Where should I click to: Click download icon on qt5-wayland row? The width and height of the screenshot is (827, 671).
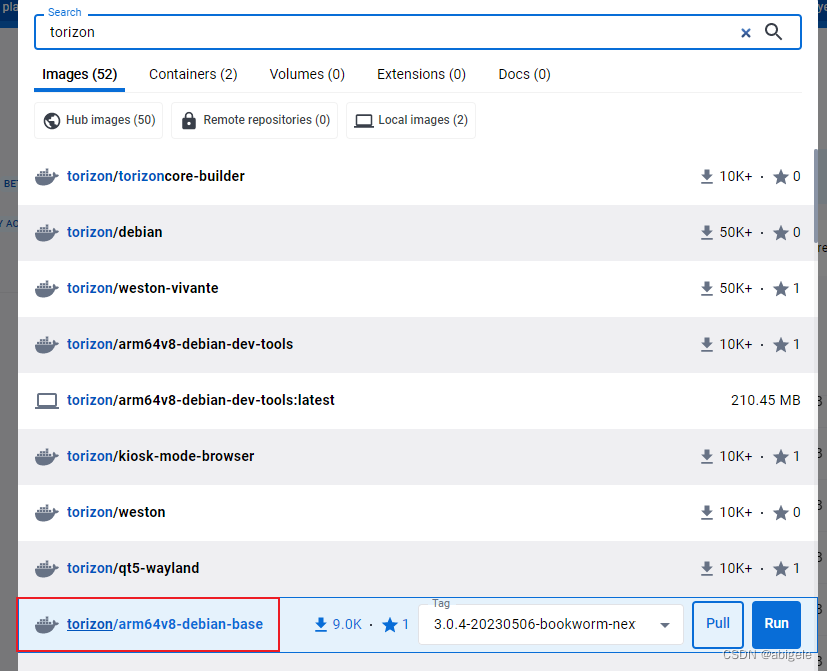tap(707, 568)
